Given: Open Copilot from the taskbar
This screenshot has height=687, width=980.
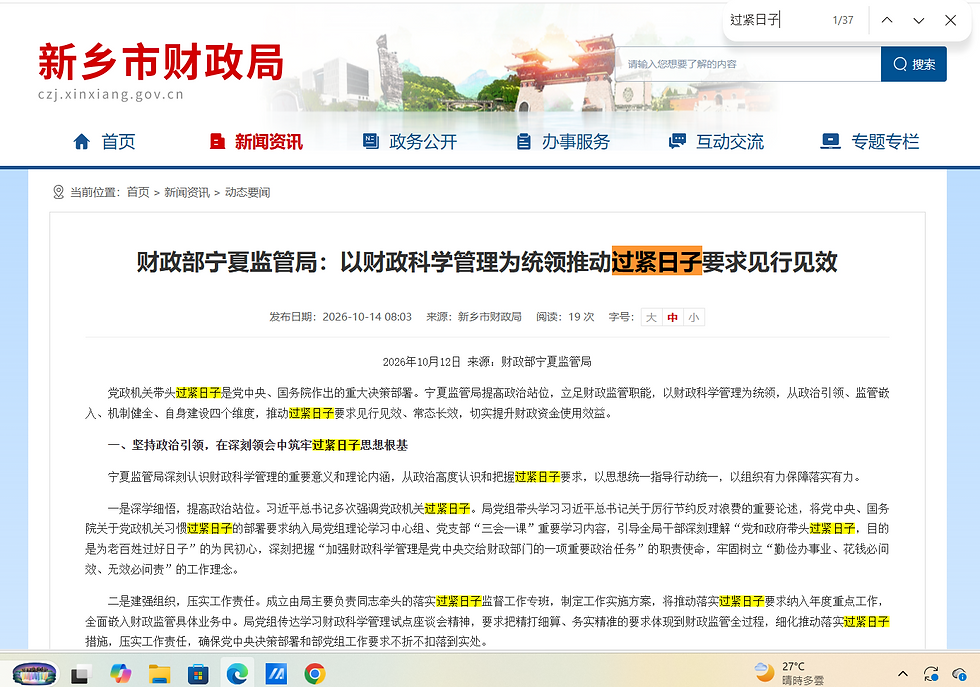Looking at the screenshot, I should (x=120, y=673).
